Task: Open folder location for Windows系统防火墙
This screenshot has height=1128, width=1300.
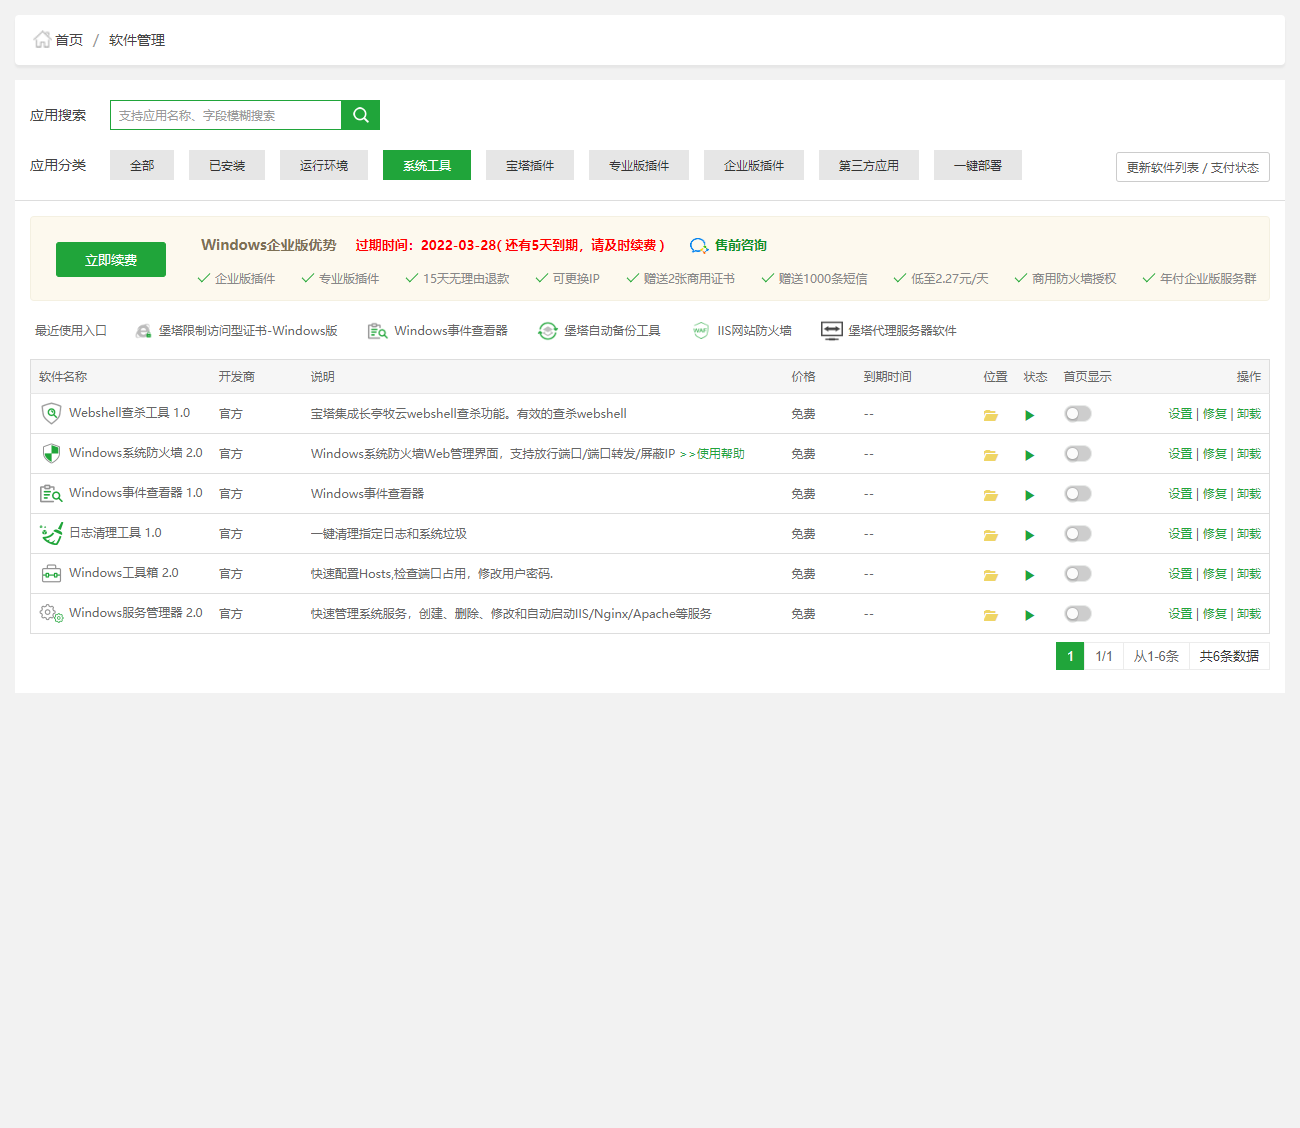Action: coord(991,455)
